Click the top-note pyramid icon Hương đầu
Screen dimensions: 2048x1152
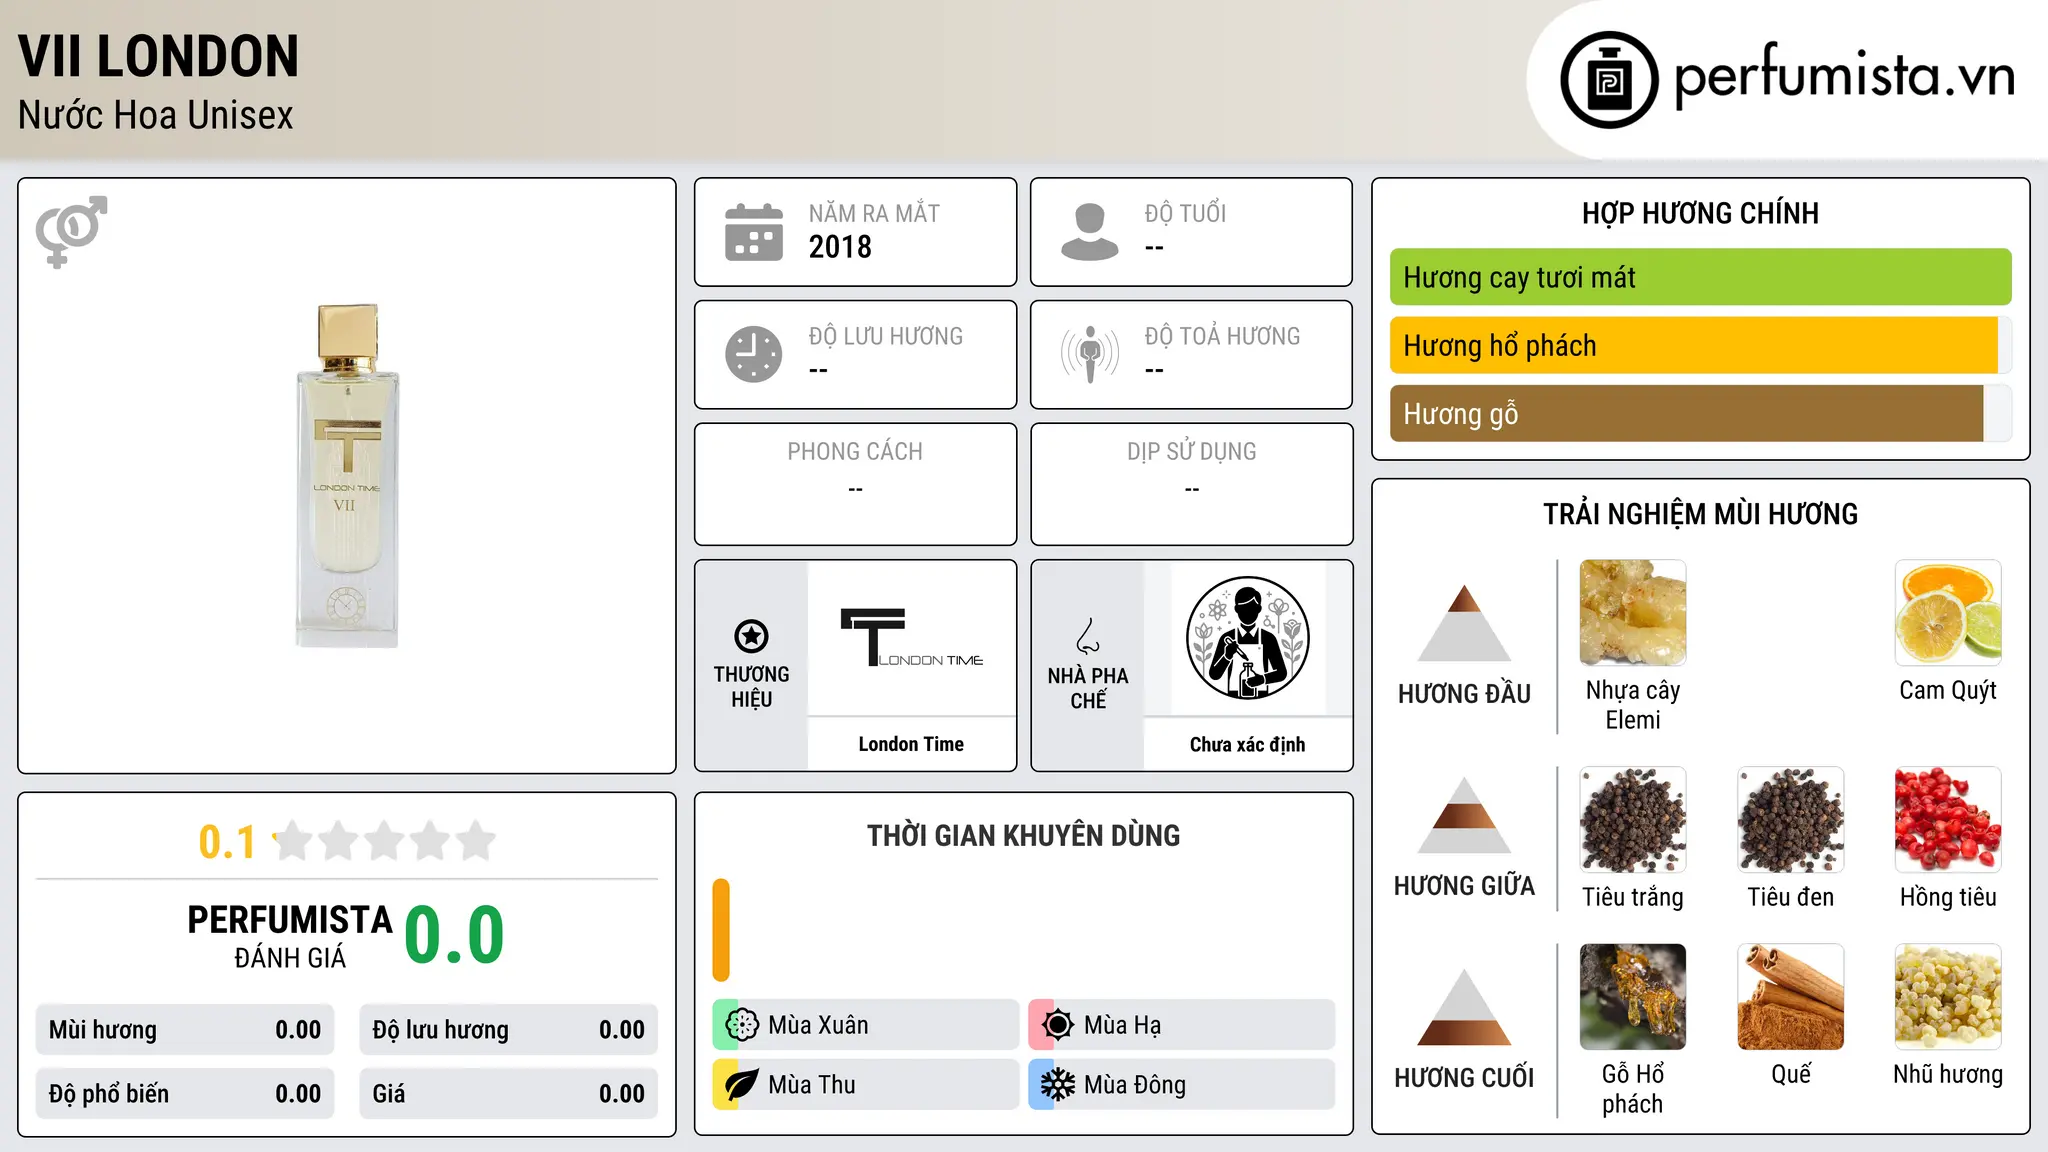click(1464, 622)
